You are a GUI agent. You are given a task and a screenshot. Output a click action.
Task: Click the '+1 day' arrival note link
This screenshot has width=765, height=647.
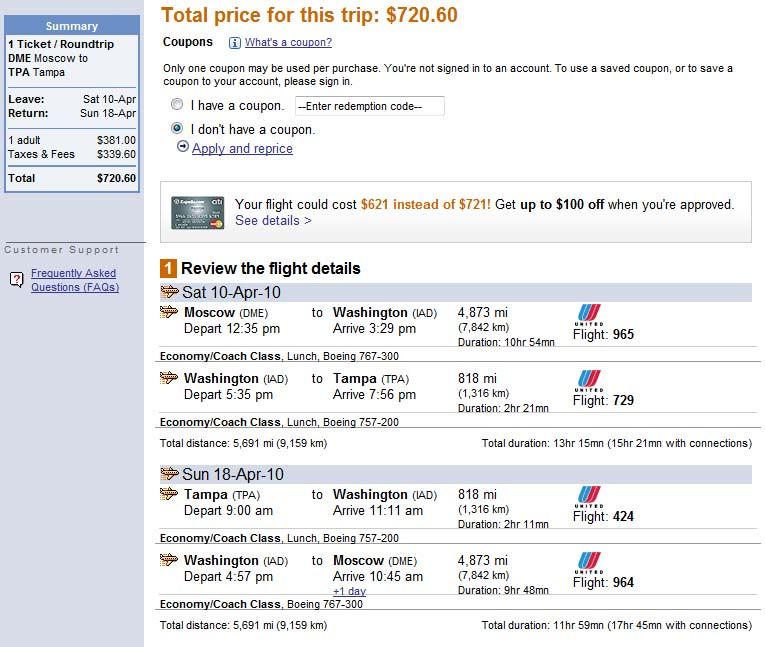349,591
